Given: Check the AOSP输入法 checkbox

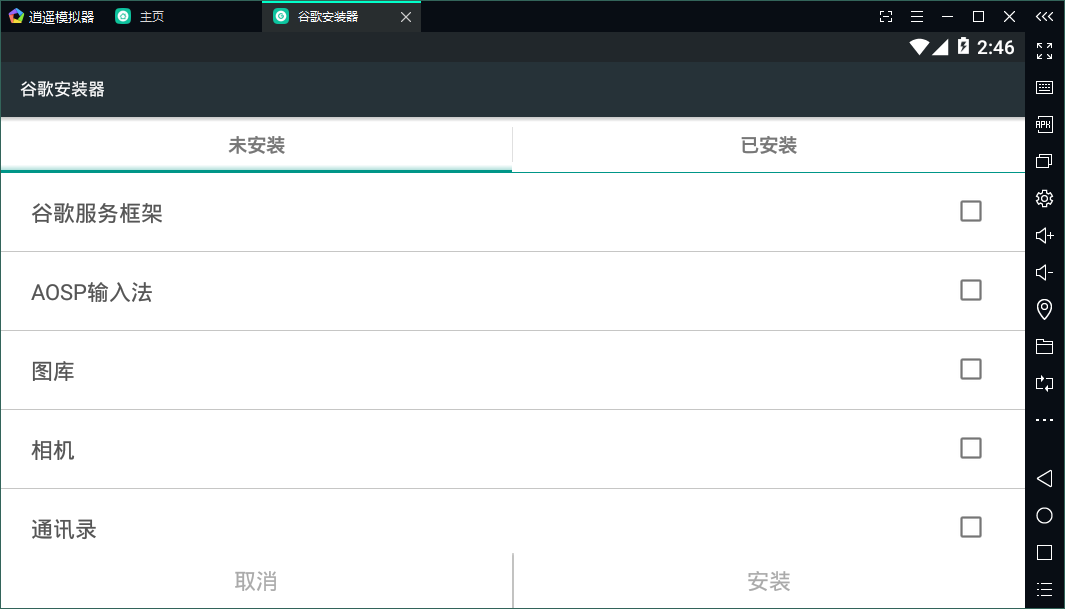Looking at the screenshot, I should (x=971, y=290).
